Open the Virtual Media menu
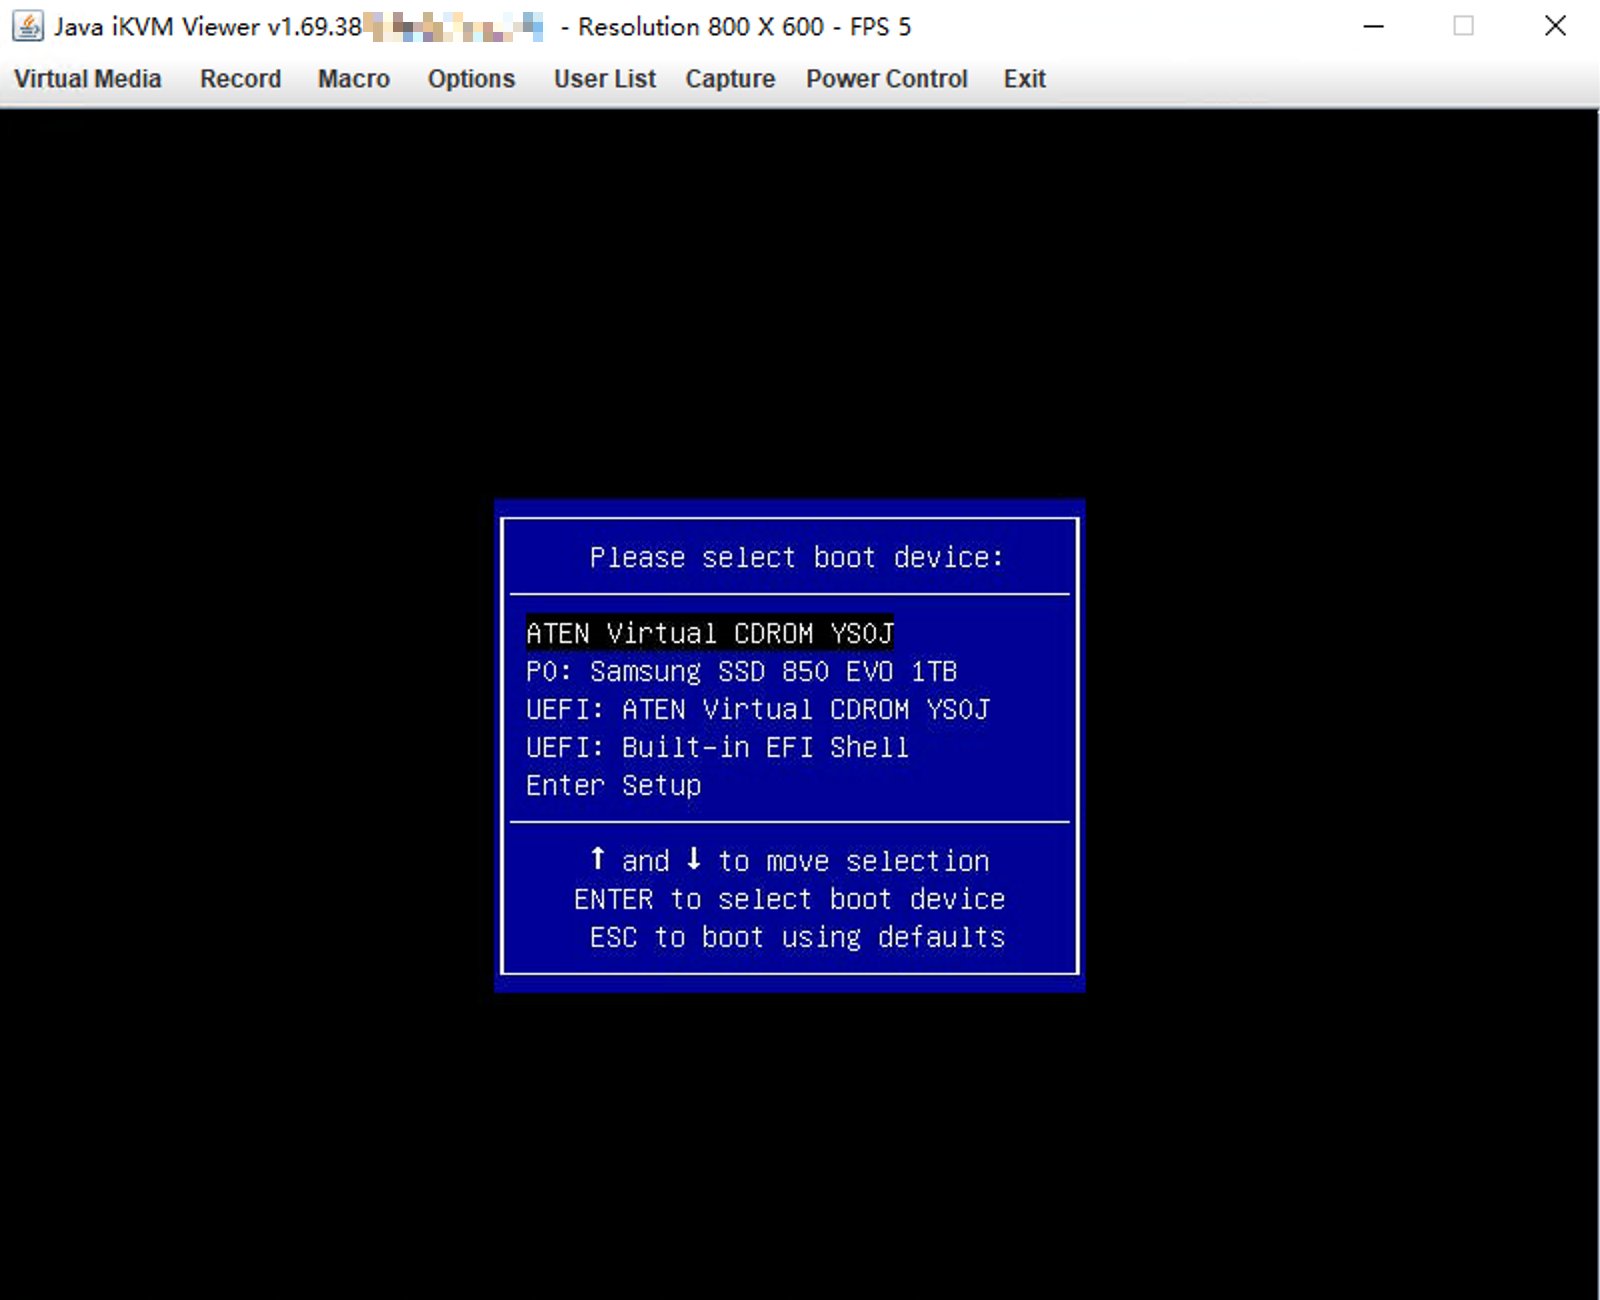Image resolution: width=1600 pixels, height=1300 pixels. click(87, 79)
